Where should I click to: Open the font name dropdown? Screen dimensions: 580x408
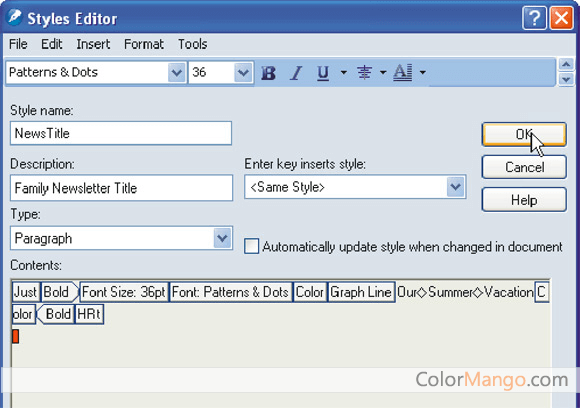click(x=176, y=72)
